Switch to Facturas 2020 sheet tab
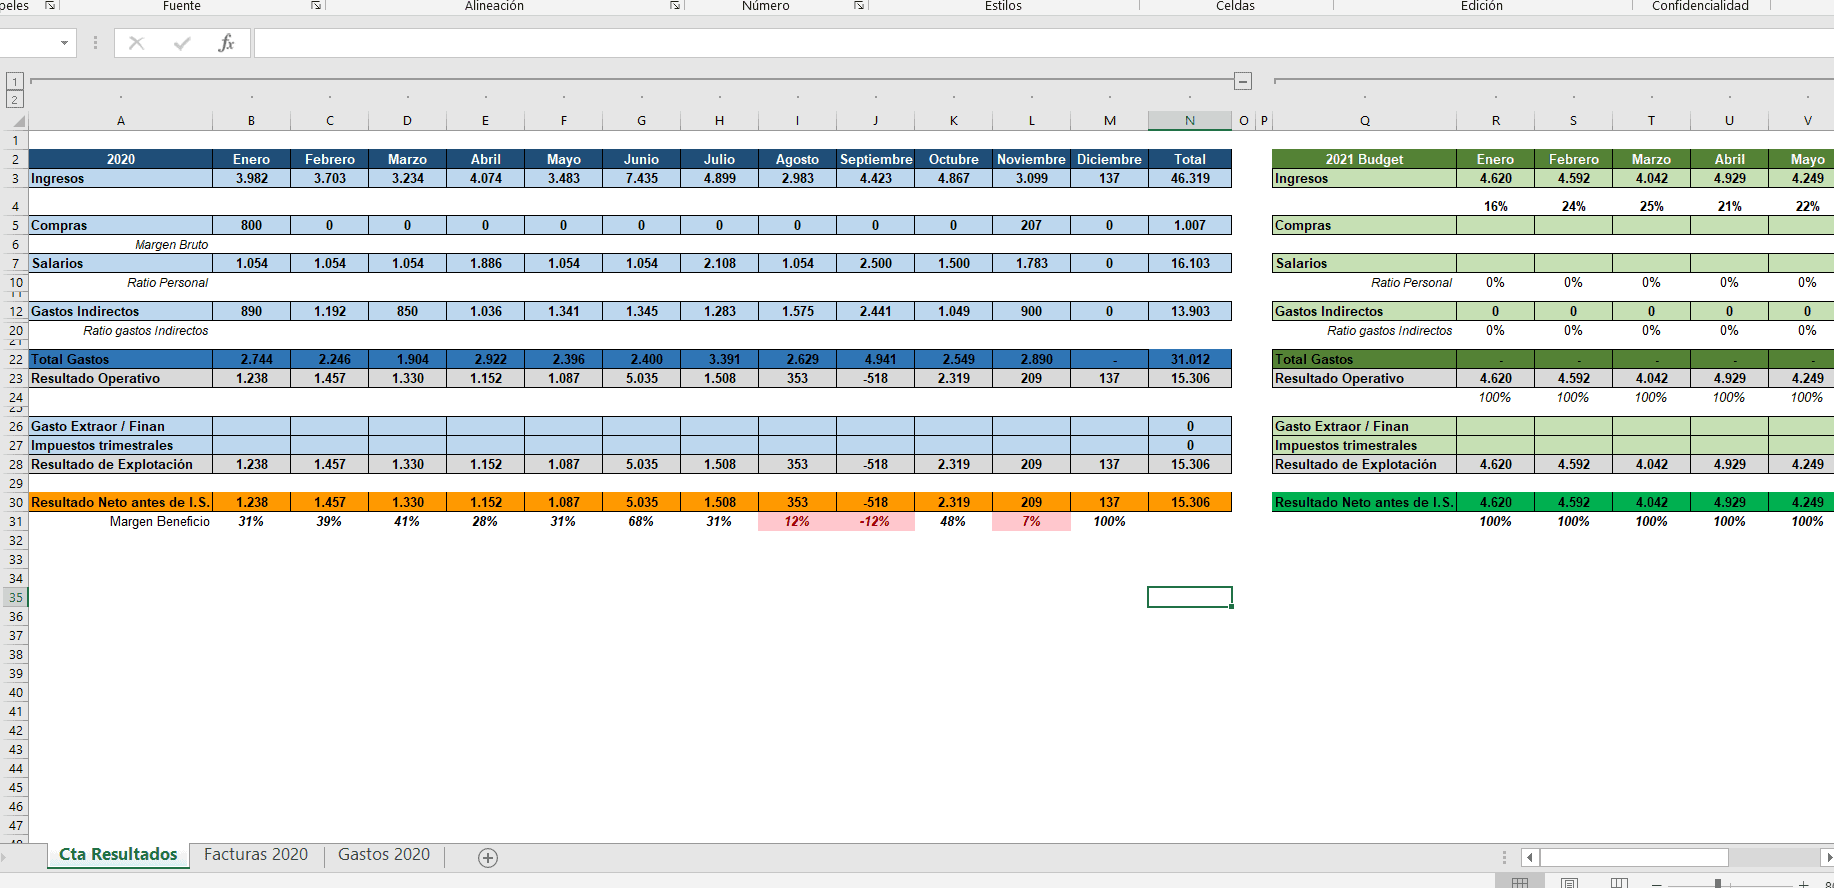Viewport: 1834px width, 888px height. pyautogui.click(x=256, y=855)
